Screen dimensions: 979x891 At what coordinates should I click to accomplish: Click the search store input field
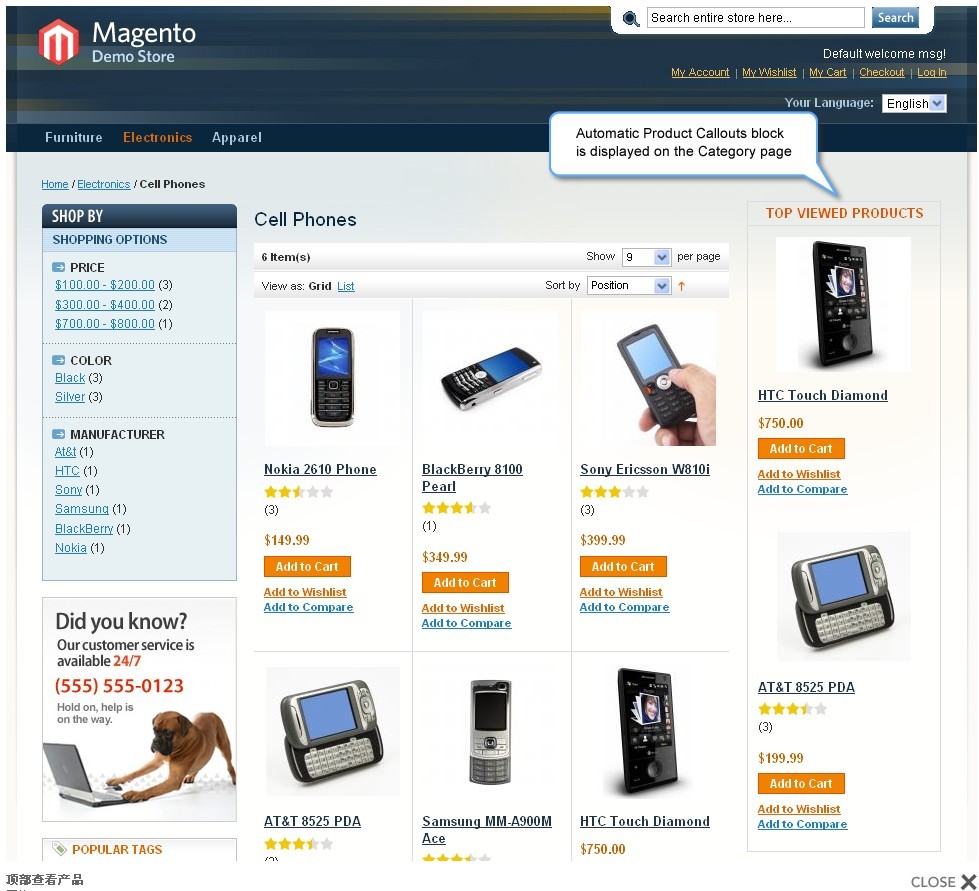coord(755,17)
